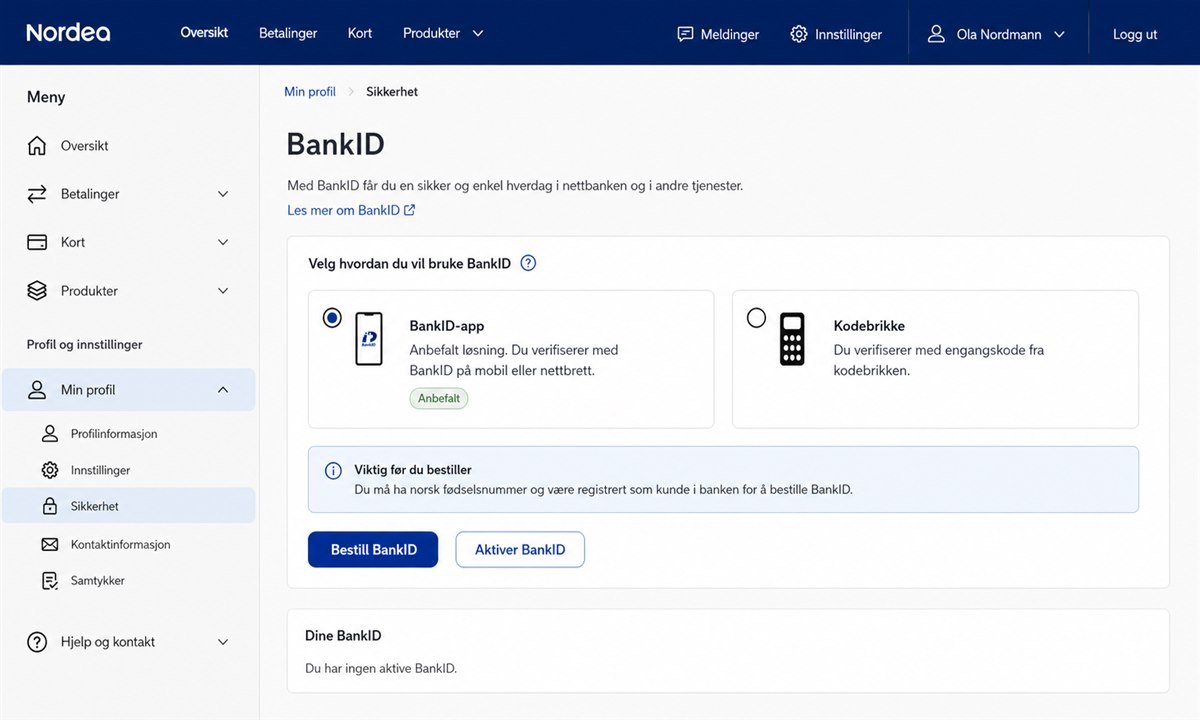Select the Kodebrikke radio button
This screenshot has width=1200, height=720.
click(756, 318)
